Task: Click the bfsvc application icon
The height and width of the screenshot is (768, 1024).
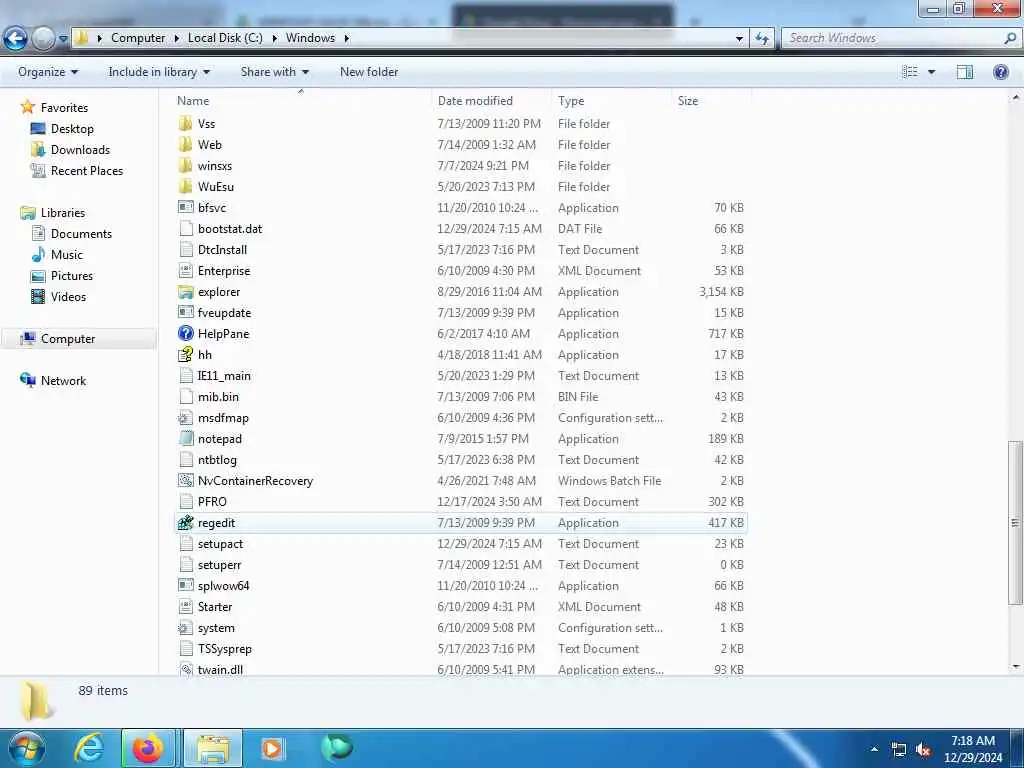Action: [186, 208]
